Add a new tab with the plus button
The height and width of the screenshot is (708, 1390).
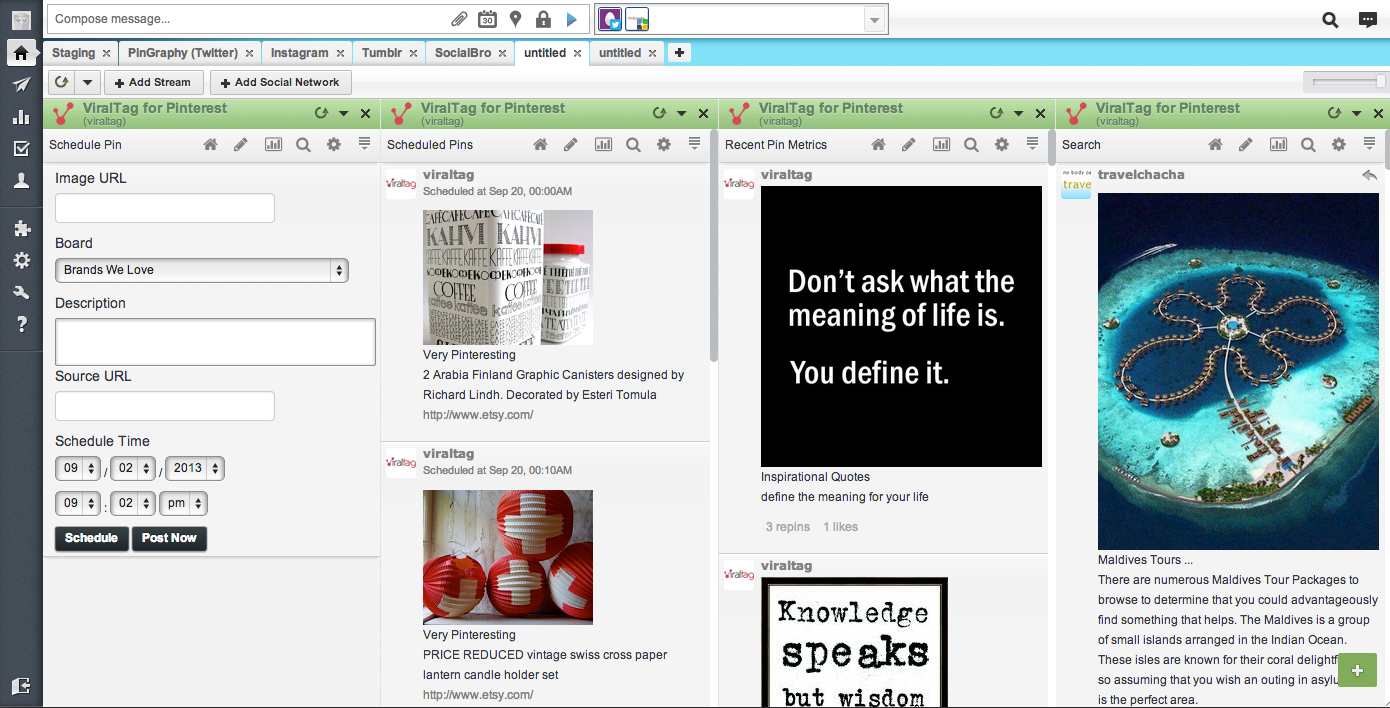(679, 53)
